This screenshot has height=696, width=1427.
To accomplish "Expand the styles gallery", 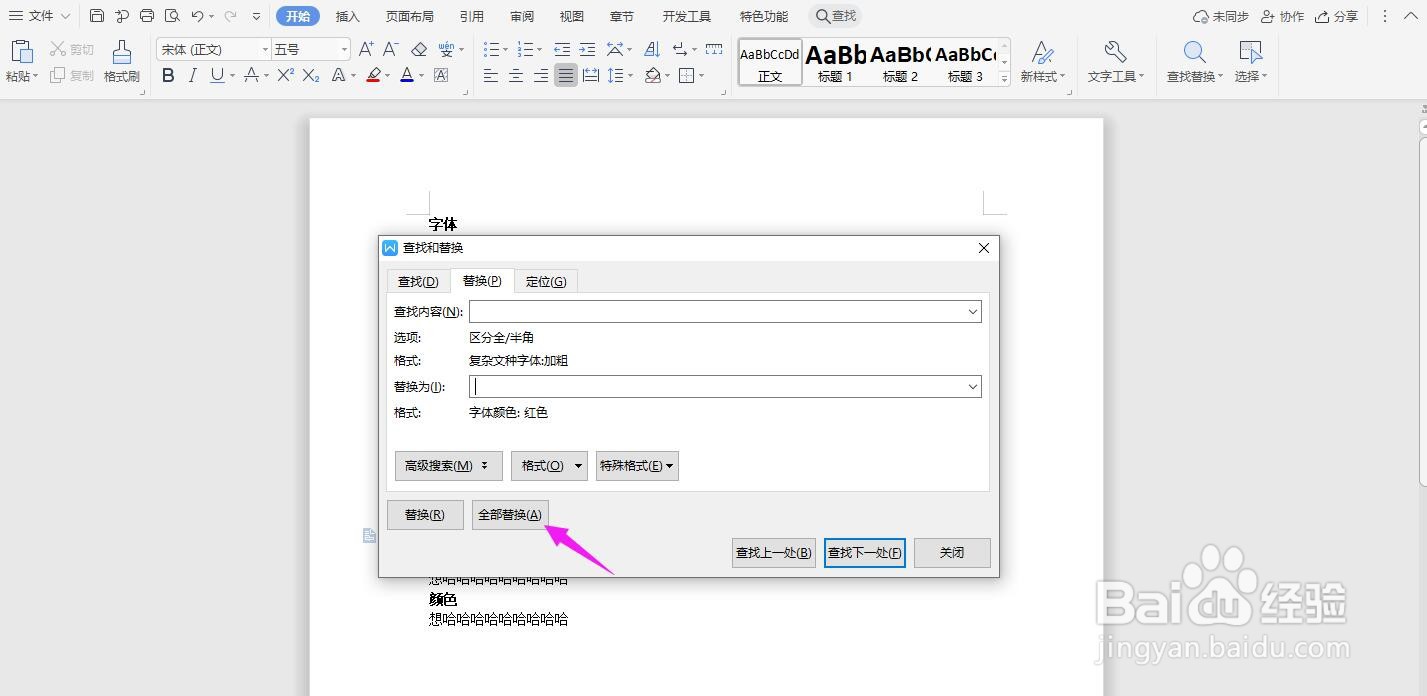I will pos(1004,78).
